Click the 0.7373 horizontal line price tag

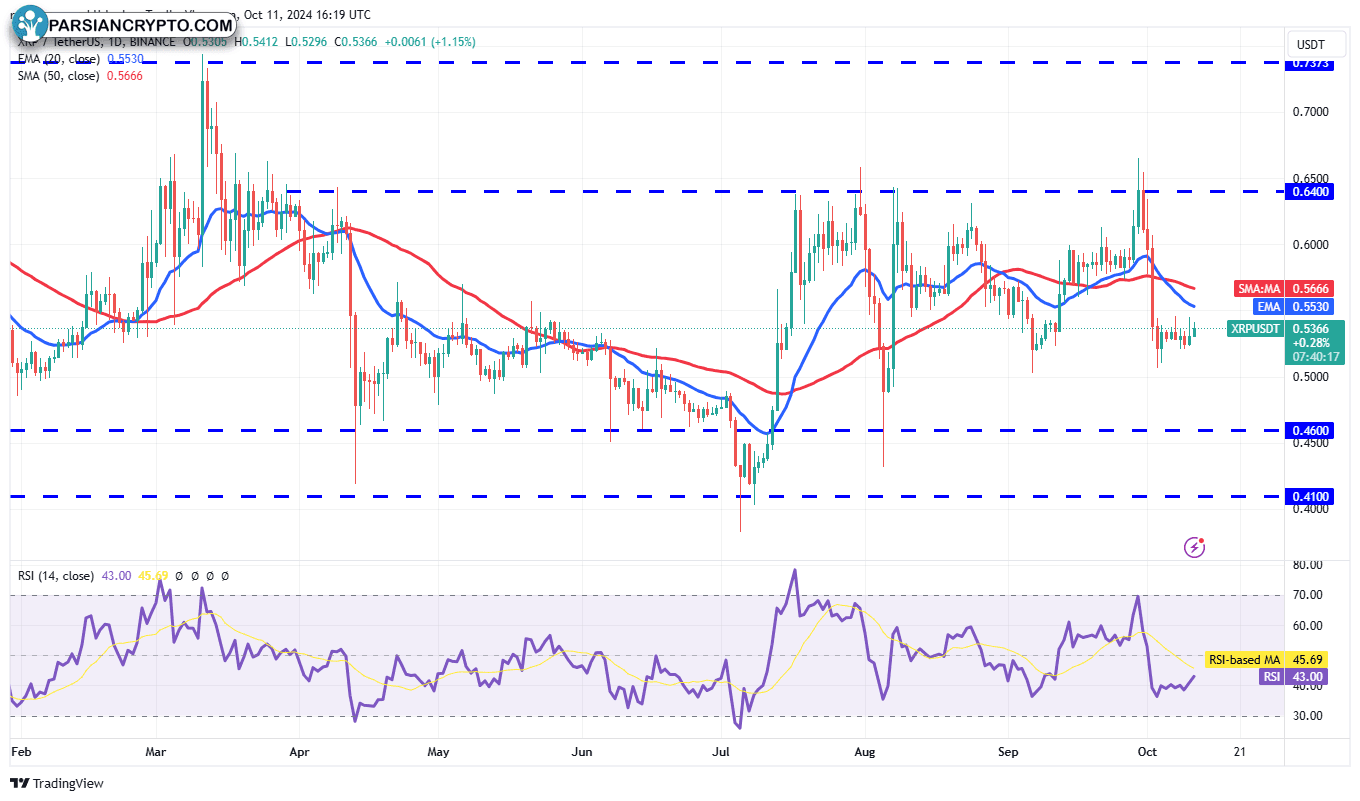pos(1310,63)
